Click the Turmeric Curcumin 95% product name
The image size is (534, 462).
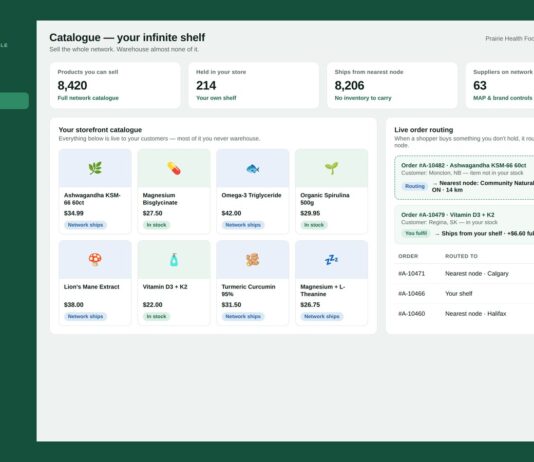[248, 290]
